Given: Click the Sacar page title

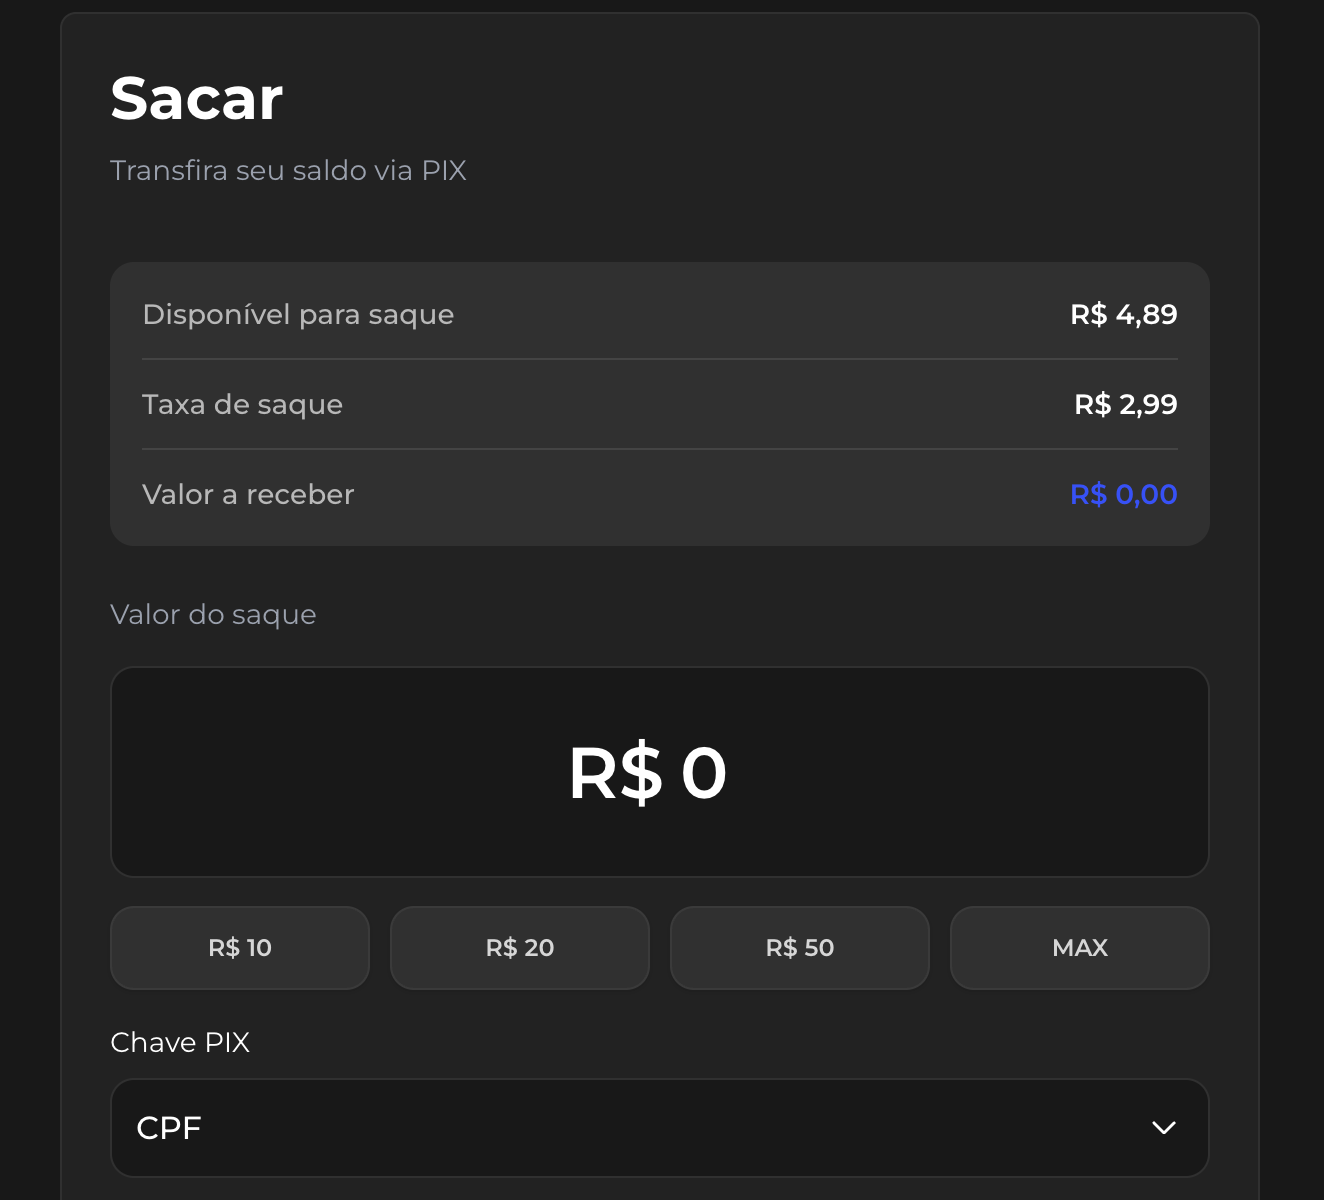Looking at the screenshot, I should [x=196, y=97].
